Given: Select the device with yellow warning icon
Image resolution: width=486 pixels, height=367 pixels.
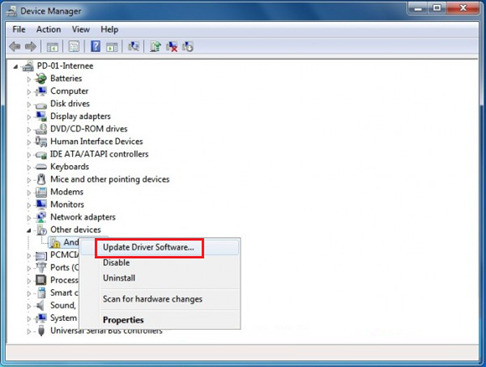Looking at the screenshot, I should (65, 242).
